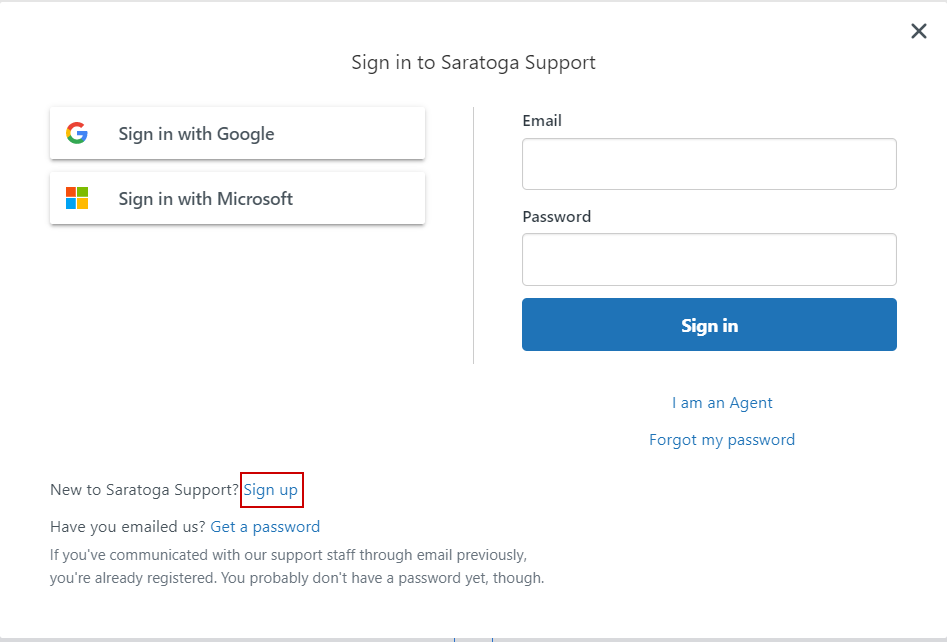This screenshot has height=642, width=947.
Task: Click the communicated with our support staff sentence
Action: click(289, 555)
